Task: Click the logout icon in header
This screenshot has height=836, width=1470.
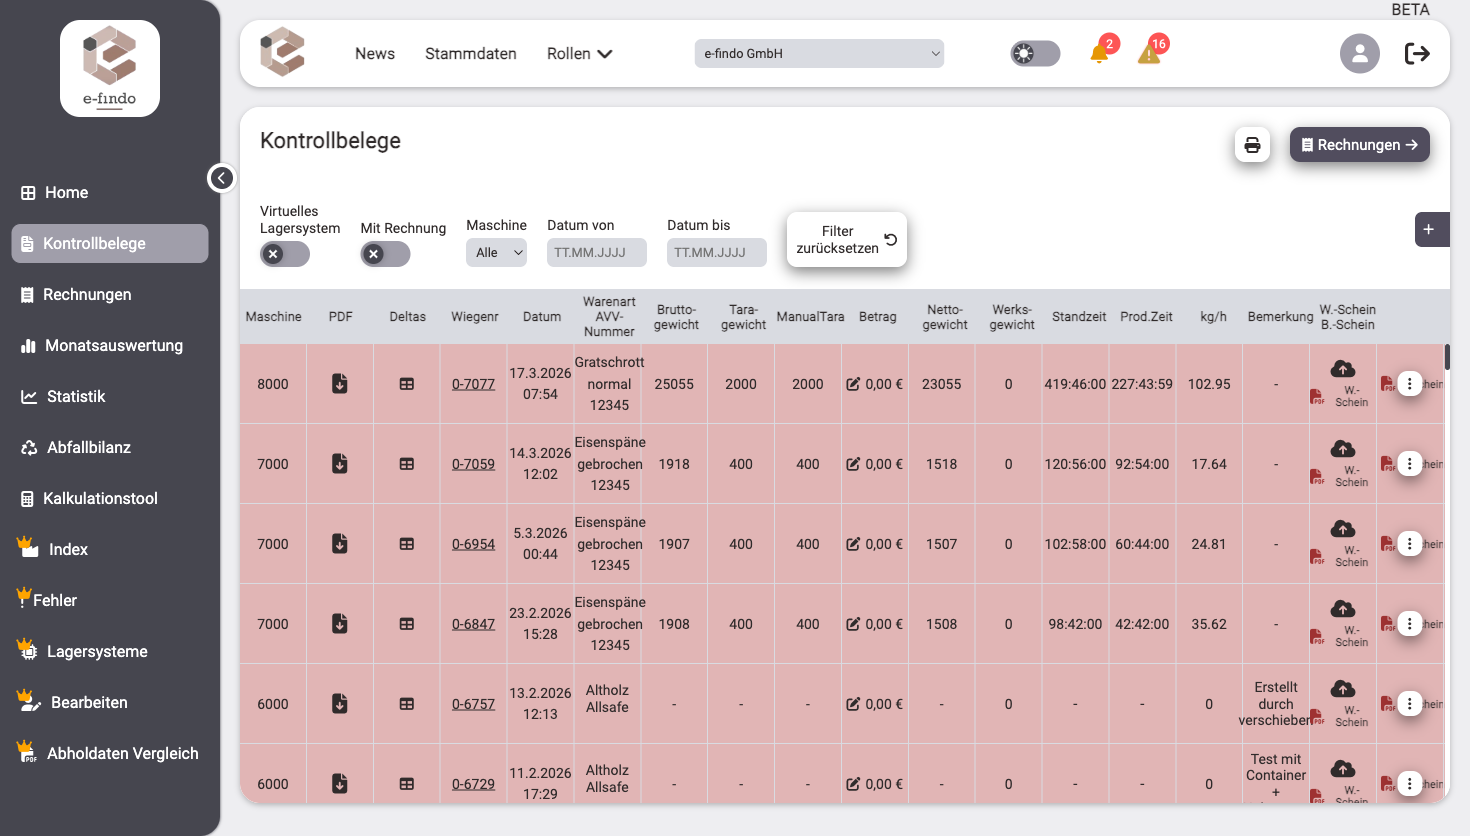Action: [1417, 54]
